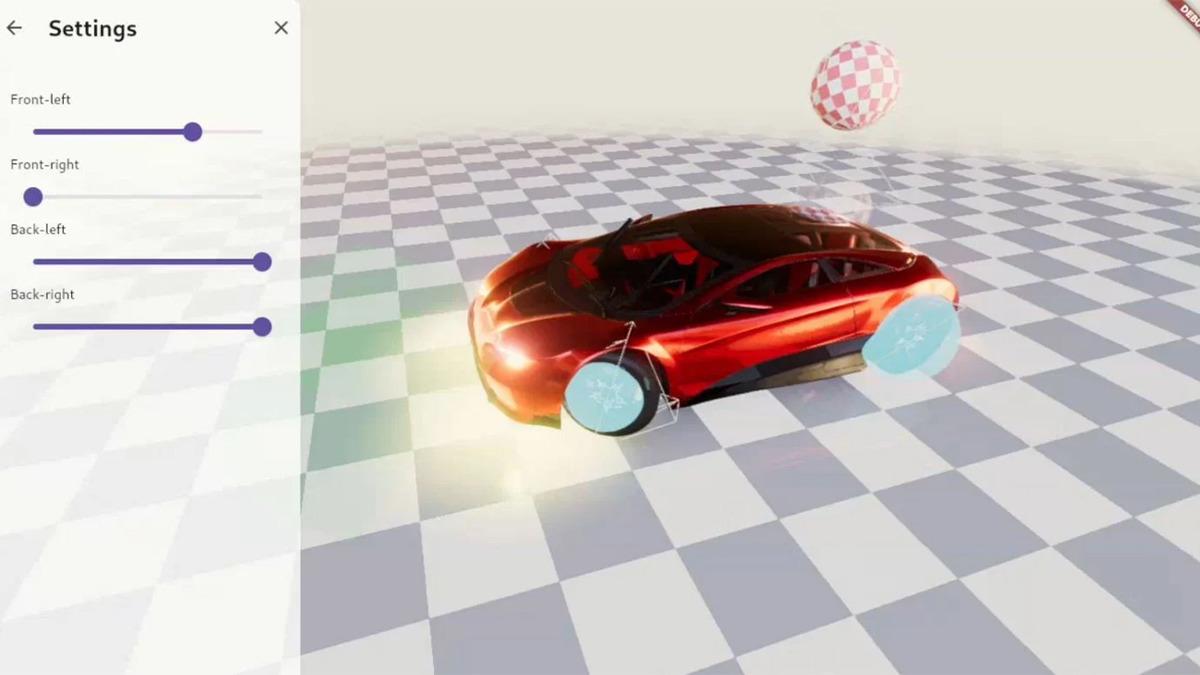Click the Front-left slider thumb
The width and height of the screenshot is (1200, 675).
193,132
